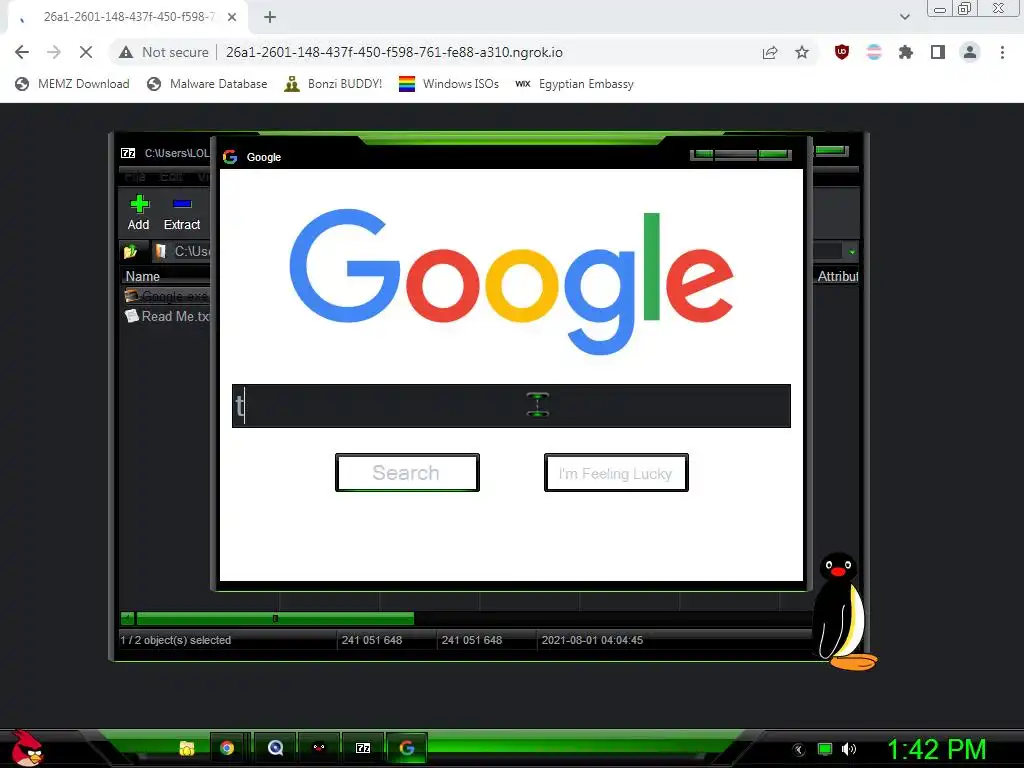Image resolution: width=1024 pixels, height=768 pixels.
Task: Go forward in the browser
Action: [54, 52]
